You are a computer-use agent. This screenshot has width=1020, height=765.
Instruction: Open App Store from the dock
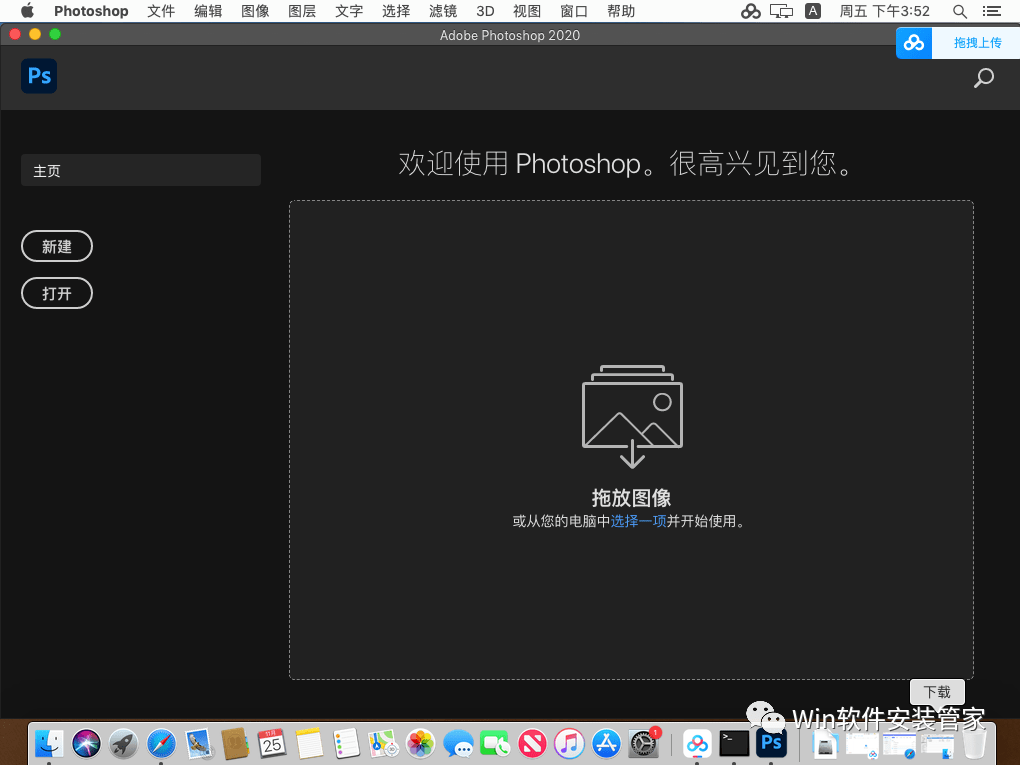coord(606,744)
